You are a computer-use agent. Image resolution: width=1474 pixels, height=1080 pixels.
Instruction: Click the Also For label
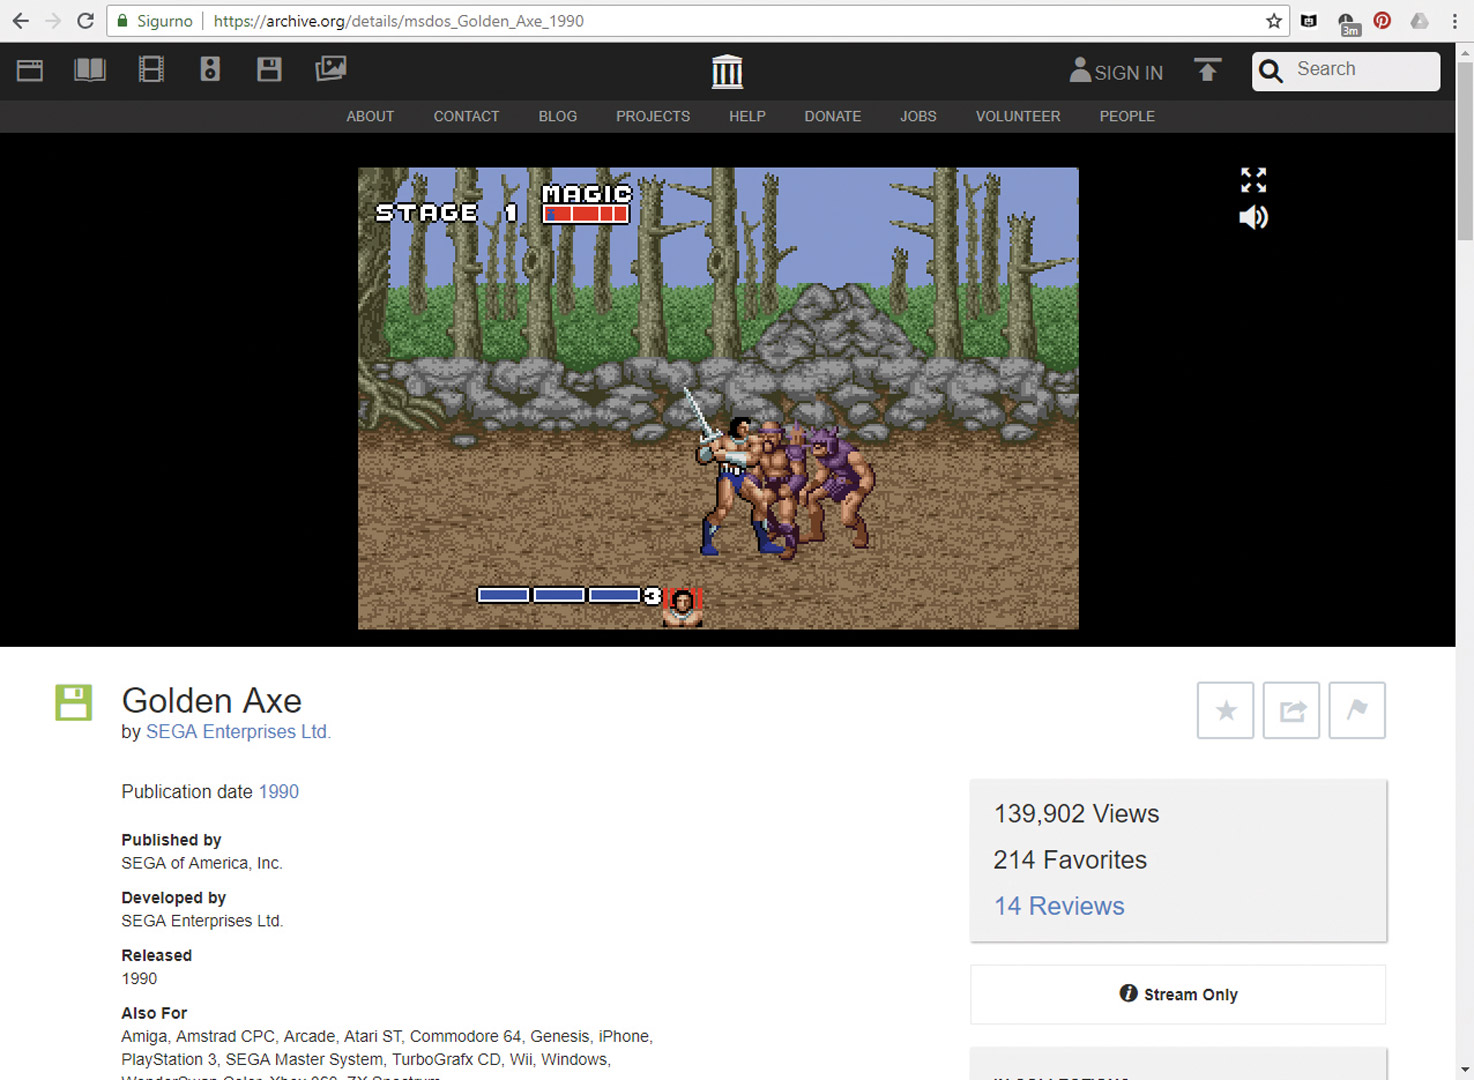(x=154, y=1013)
